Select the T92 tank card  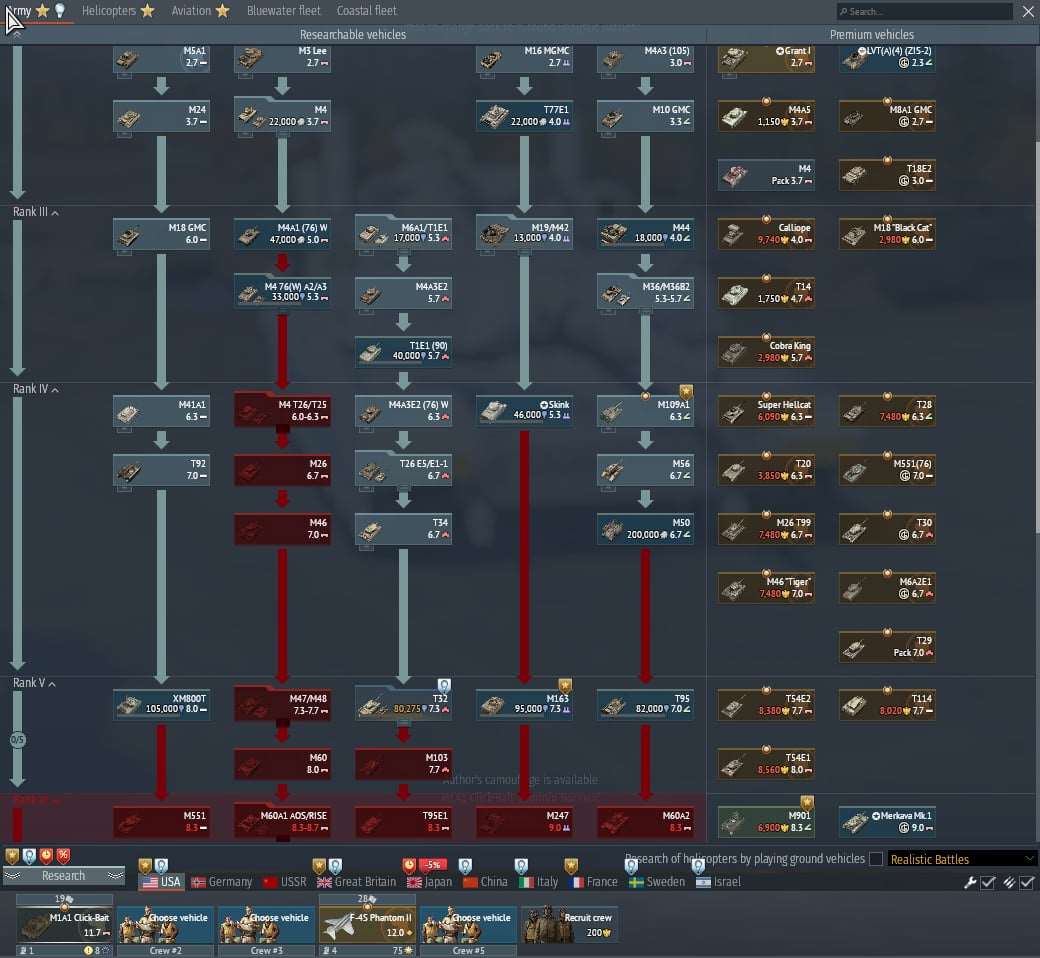(x=161, y=470)
